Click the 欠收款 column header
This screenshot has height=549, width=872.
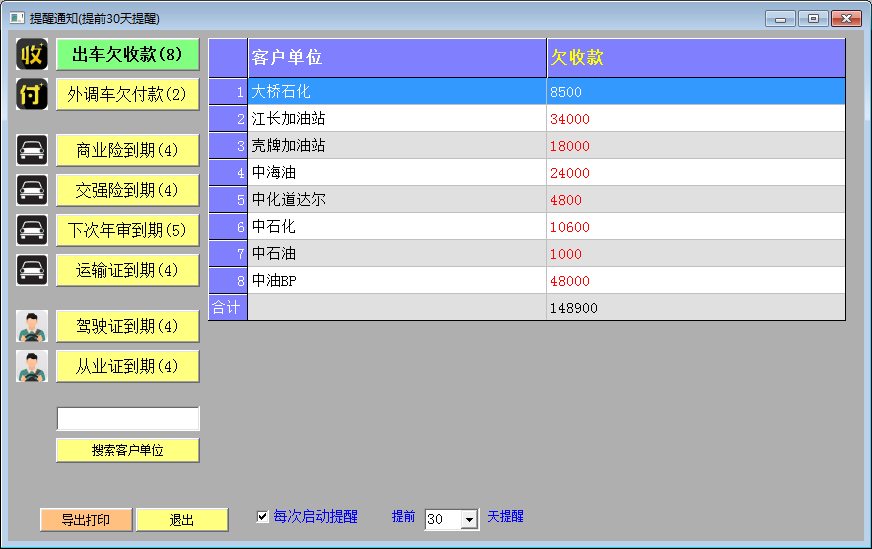pos(696,58)
